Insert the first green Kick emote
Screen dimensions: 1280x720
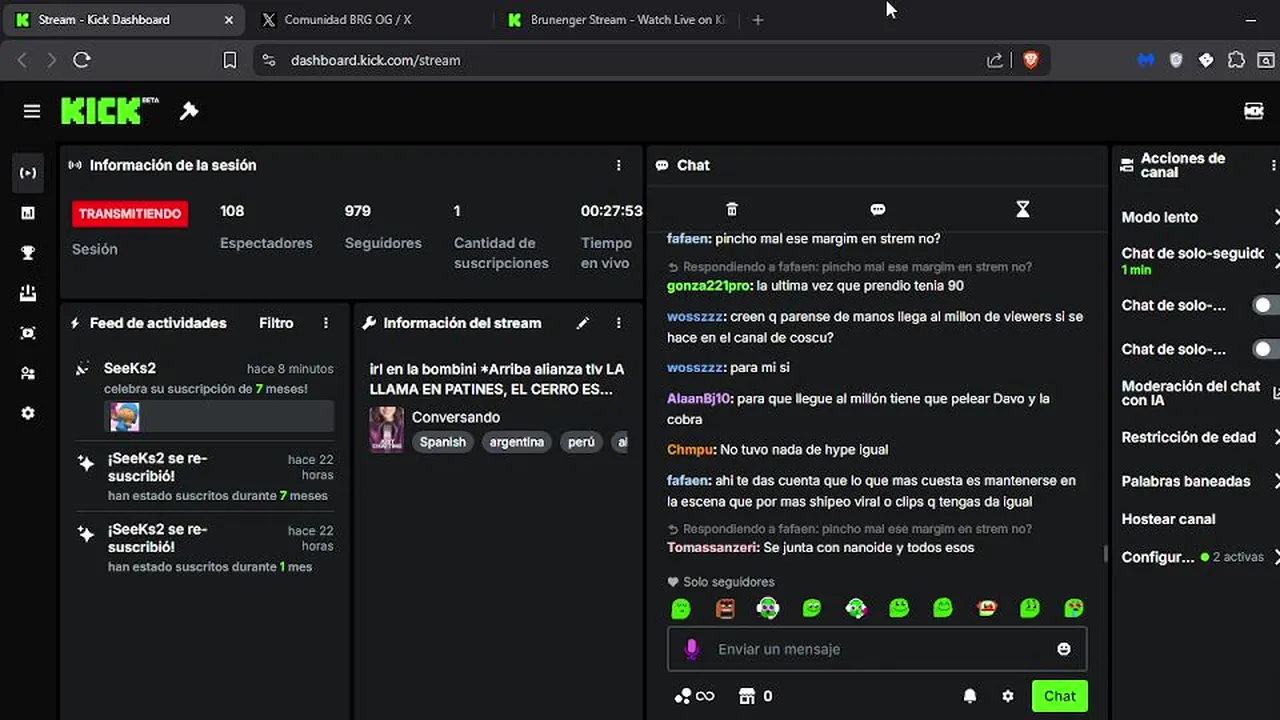pyautogui.click(x=681, y=608)
